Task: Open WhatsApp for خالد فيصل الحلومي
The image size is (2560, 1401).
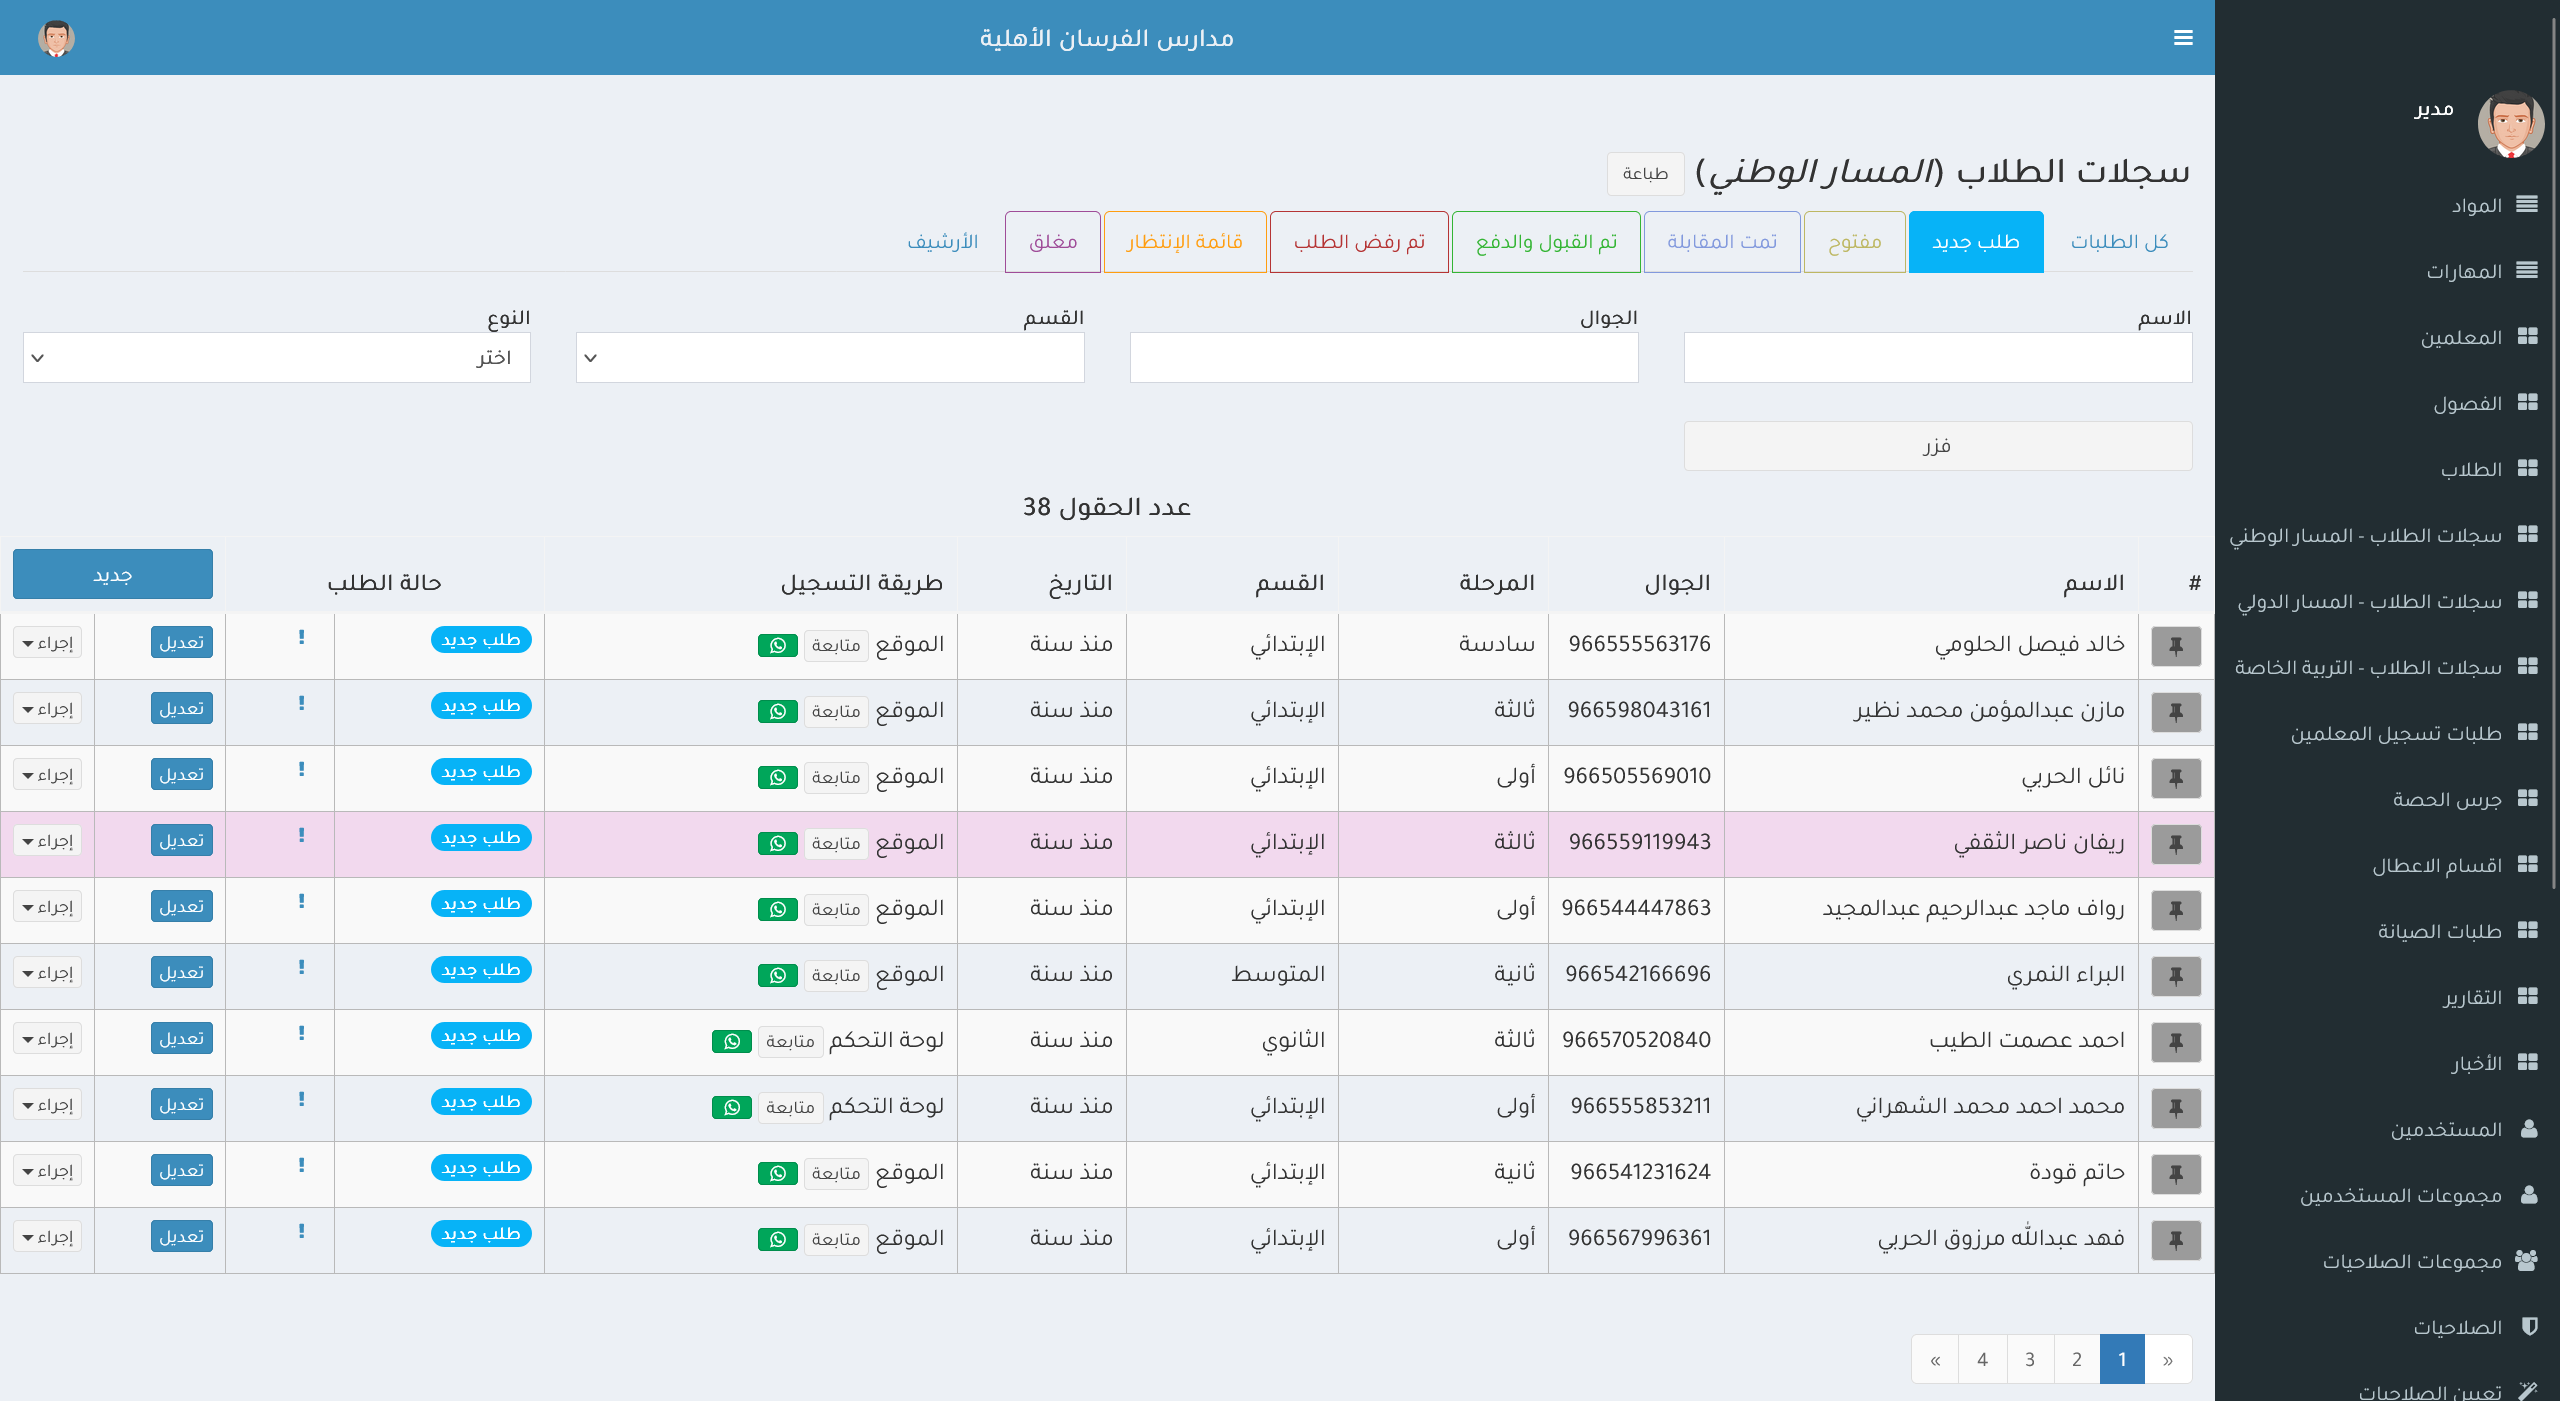Action: point(778,645)
